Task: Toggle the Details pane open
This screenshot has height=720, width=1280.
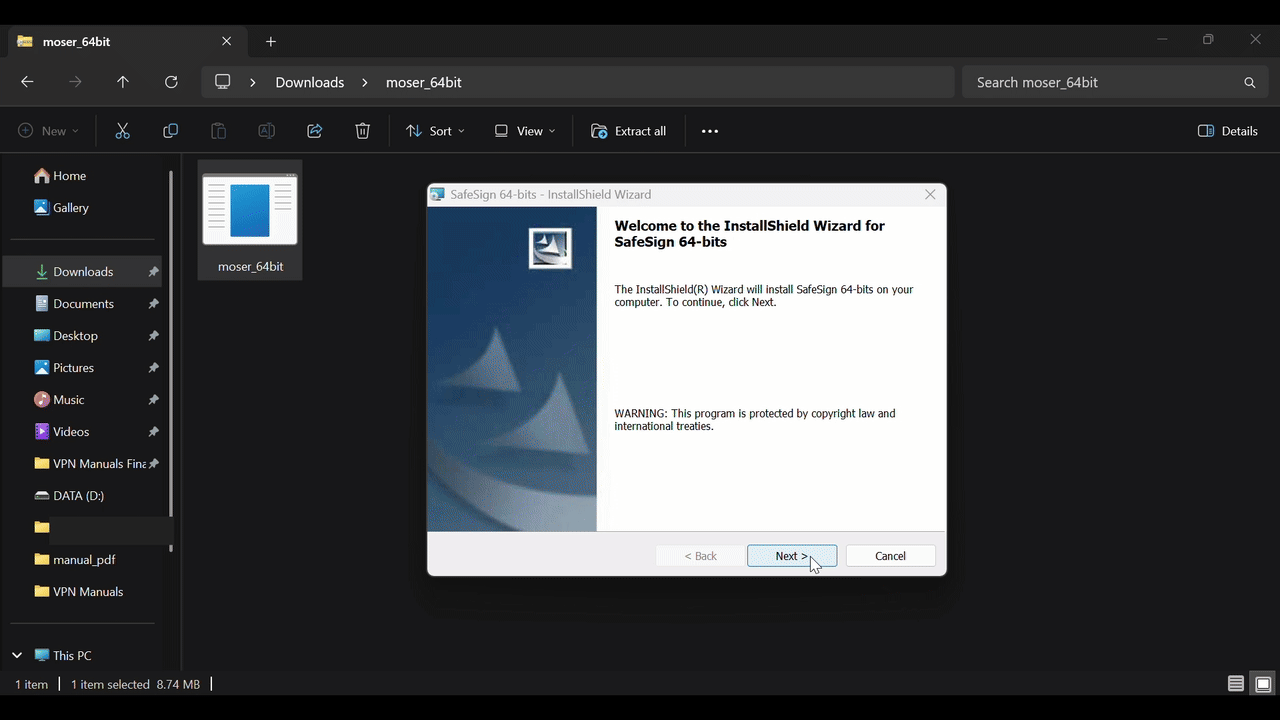Action: point(1228,131)
